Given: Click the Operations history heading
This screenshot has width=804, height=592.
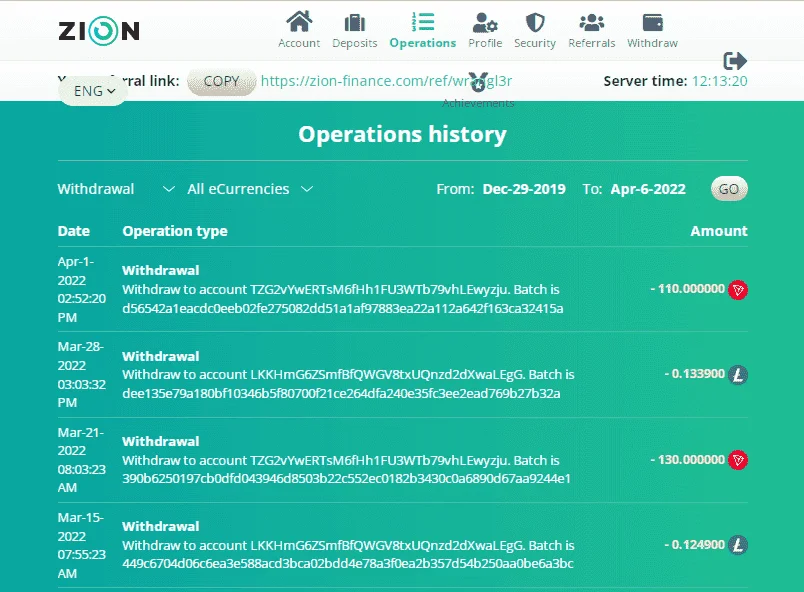Looking at the screenshot, I should click(403, 134).
